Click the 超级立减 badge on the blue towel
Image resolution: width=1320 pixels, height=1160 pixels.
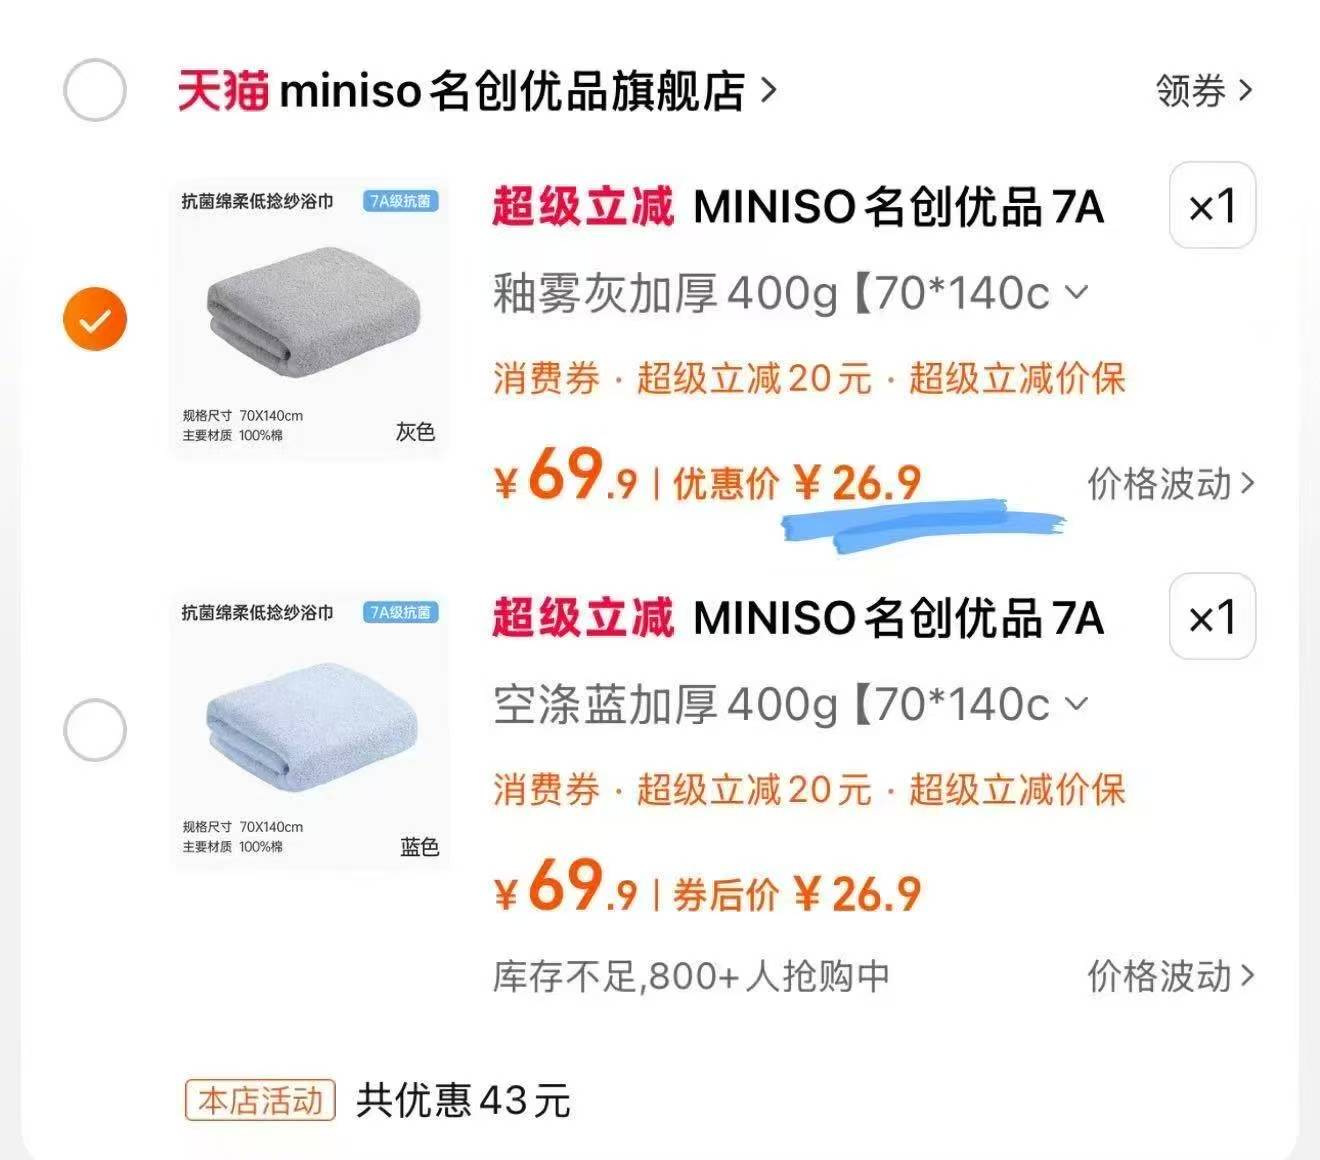pyautogui.click(x=584, y=620)
